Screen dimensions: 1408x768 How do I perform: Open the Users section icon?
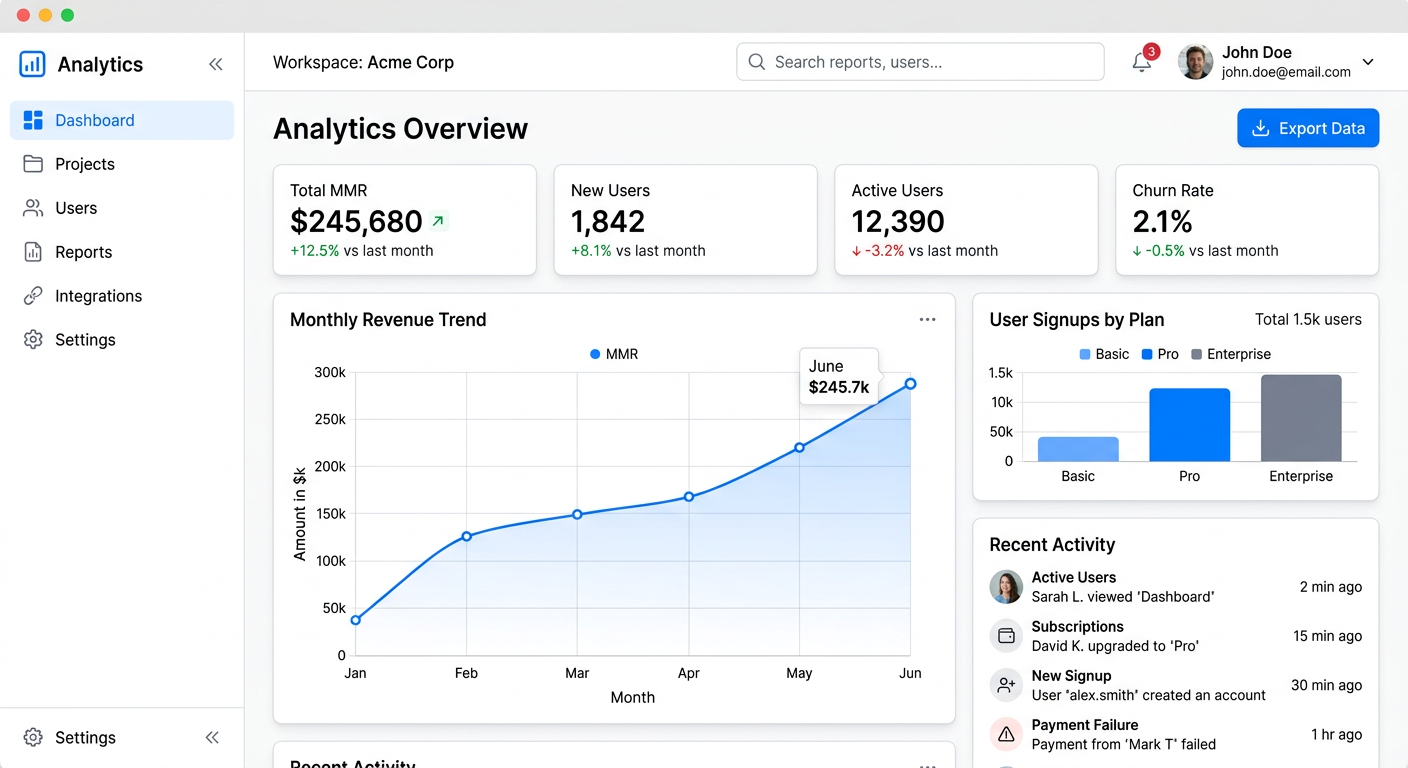click(x=32, y=208)
